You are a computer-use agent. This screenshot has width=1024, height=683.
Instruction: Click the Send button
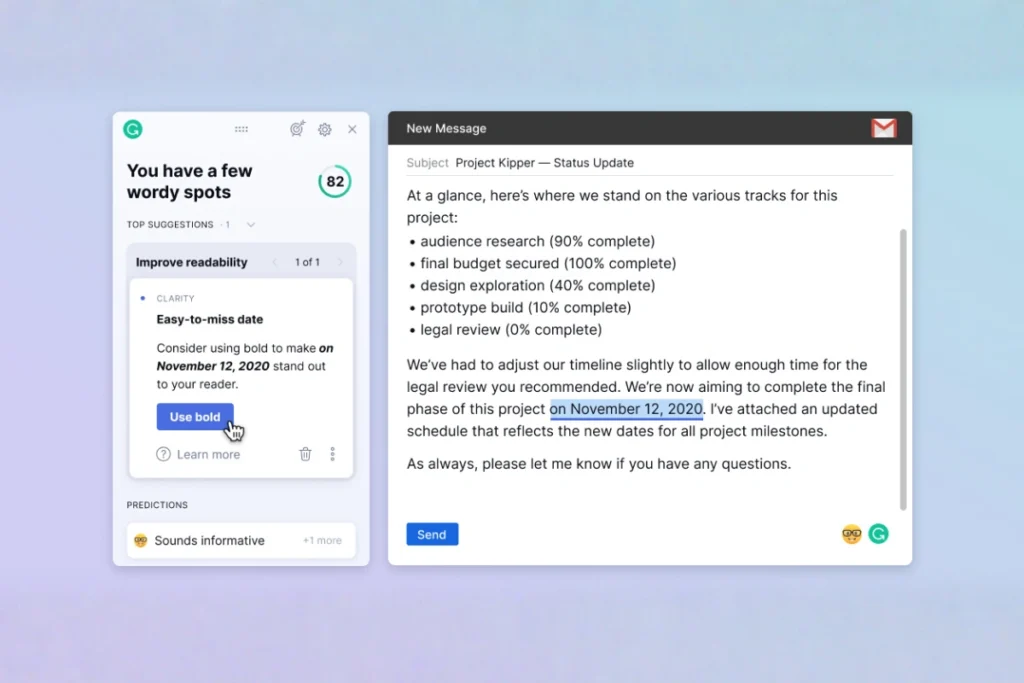pos(432,534)
